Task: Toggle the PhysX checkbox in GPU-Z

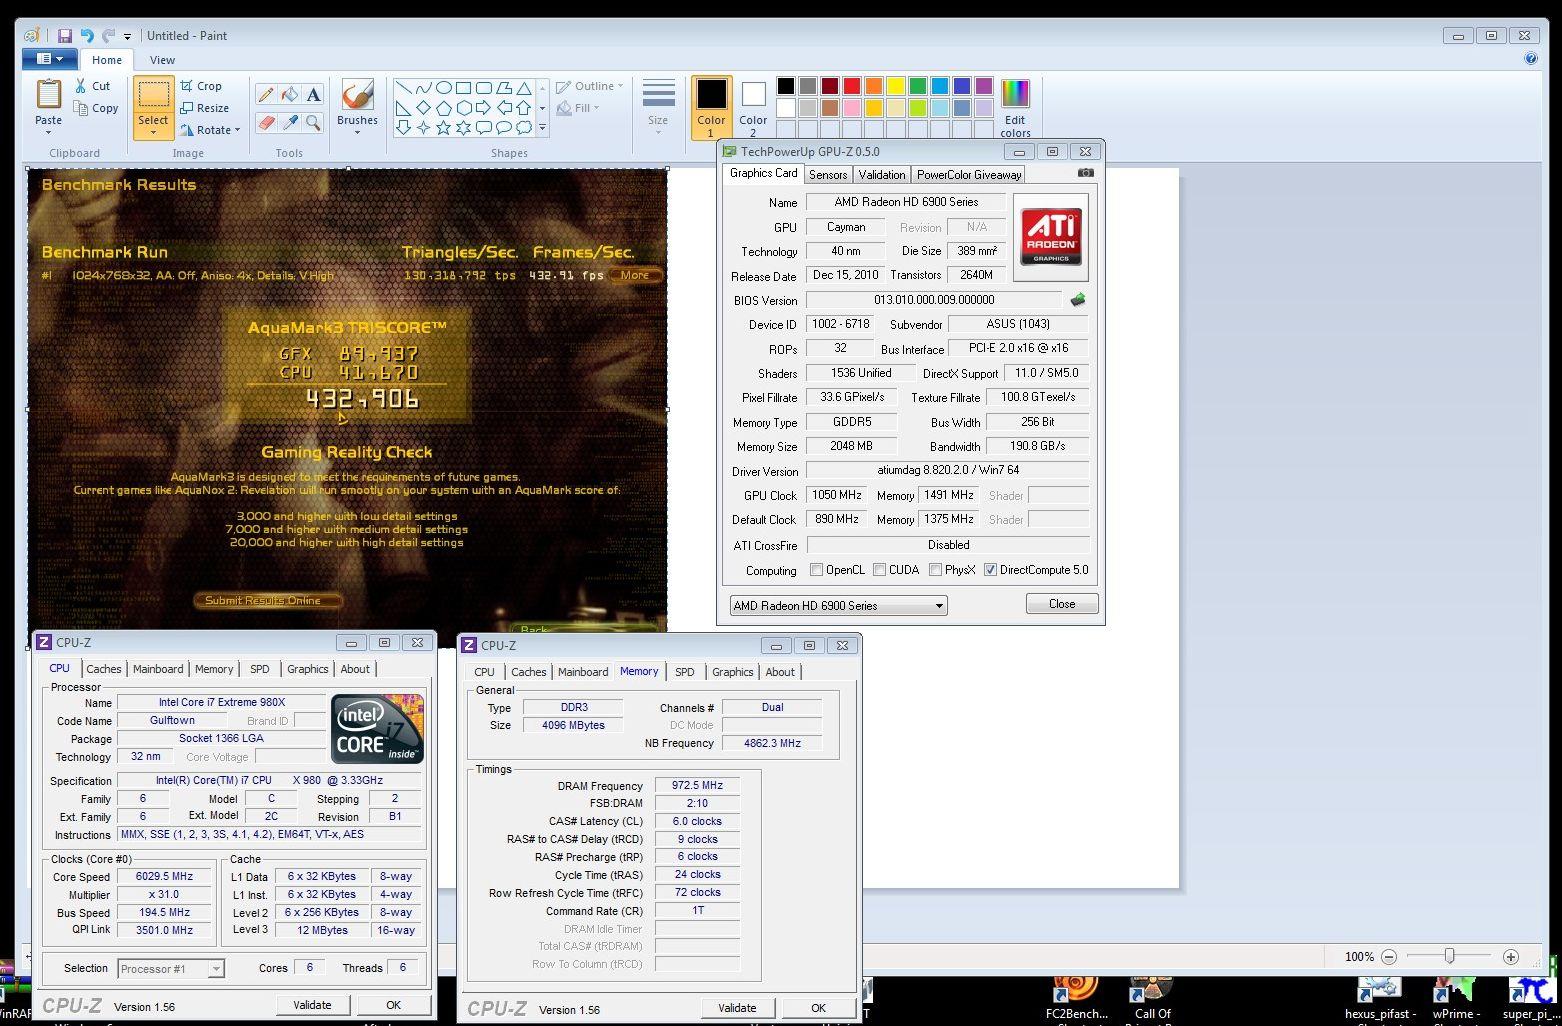Action: coord(935,570)
